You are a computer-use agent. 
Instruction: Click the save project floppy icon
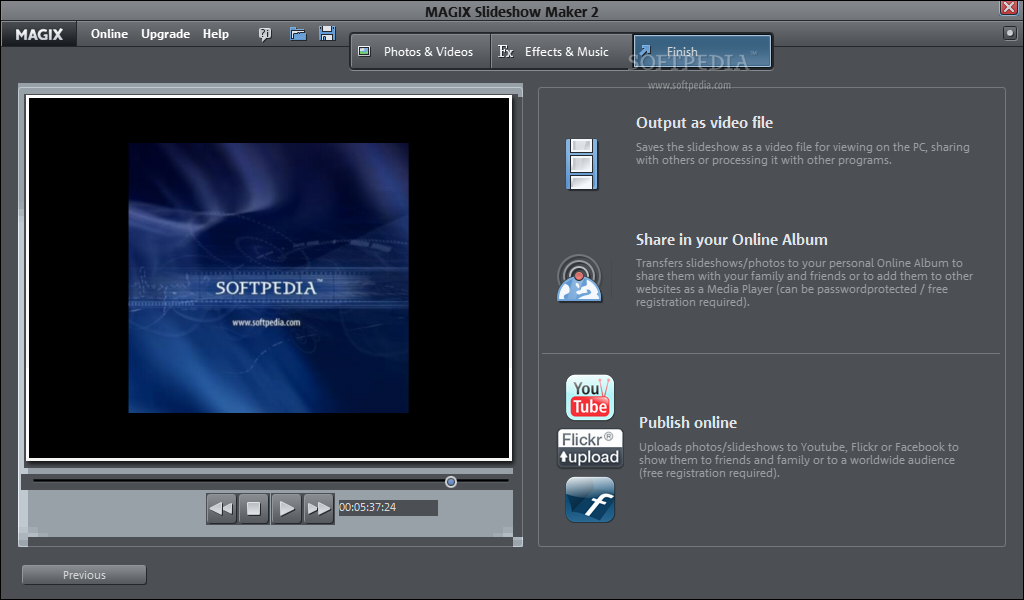click(x=327, y=34)
